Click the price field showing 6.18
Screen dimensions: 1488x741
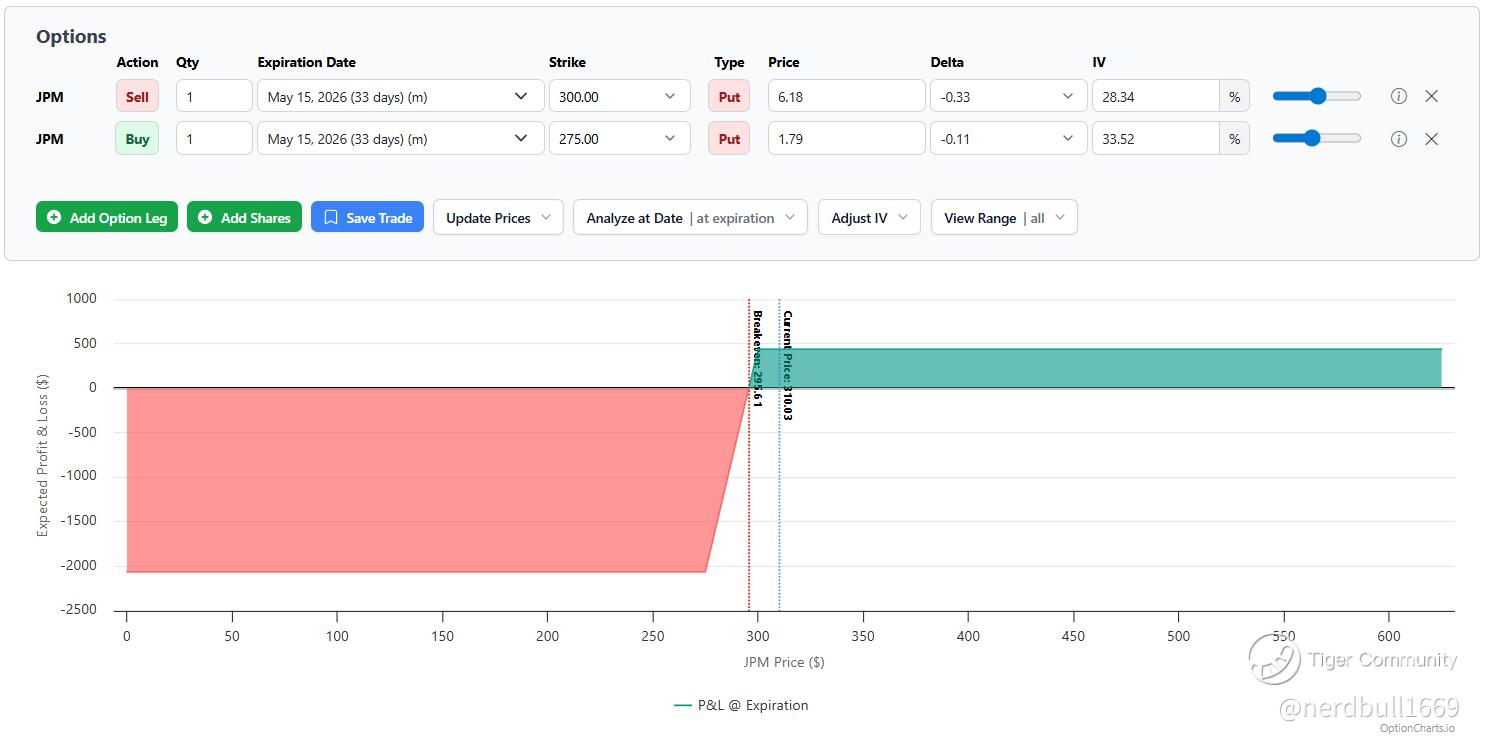pos(846,97)
